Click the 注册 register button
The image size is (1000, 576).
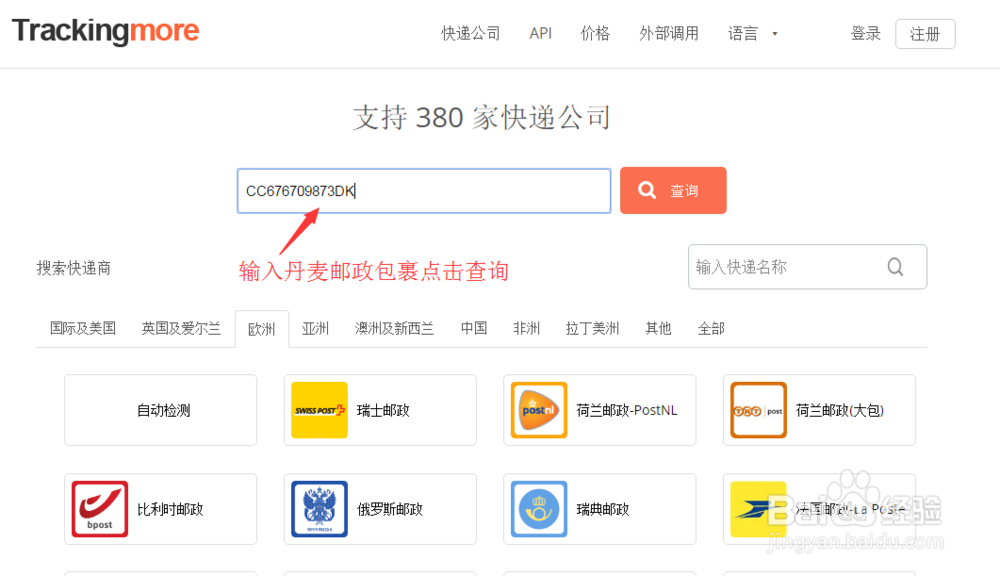point(925,33)
